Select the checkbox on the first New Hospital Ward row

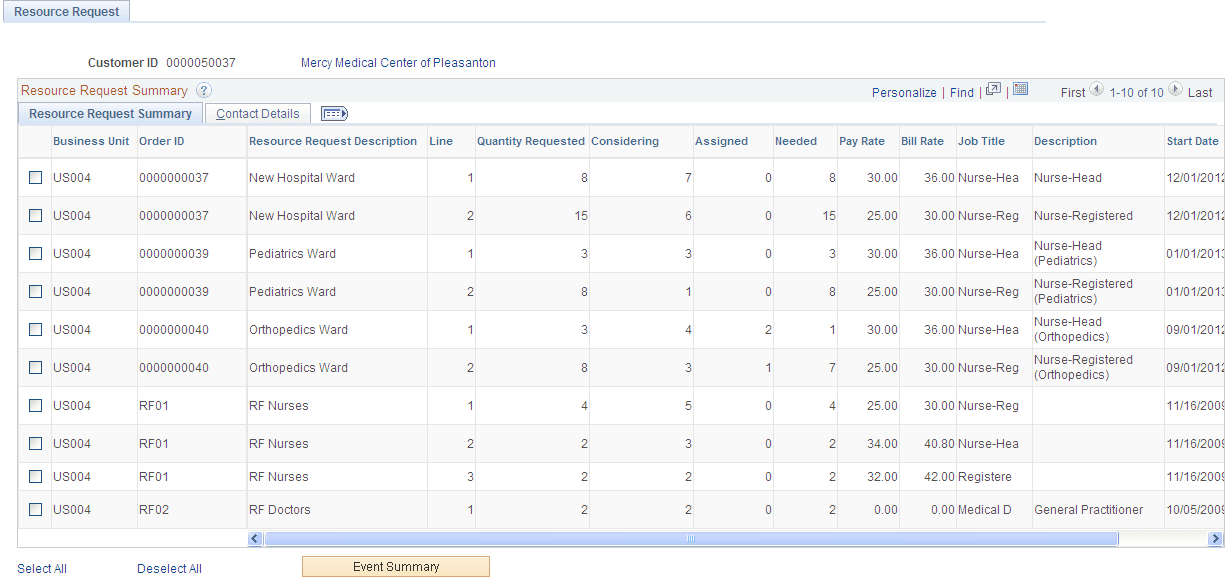click(x=35, y=177)
